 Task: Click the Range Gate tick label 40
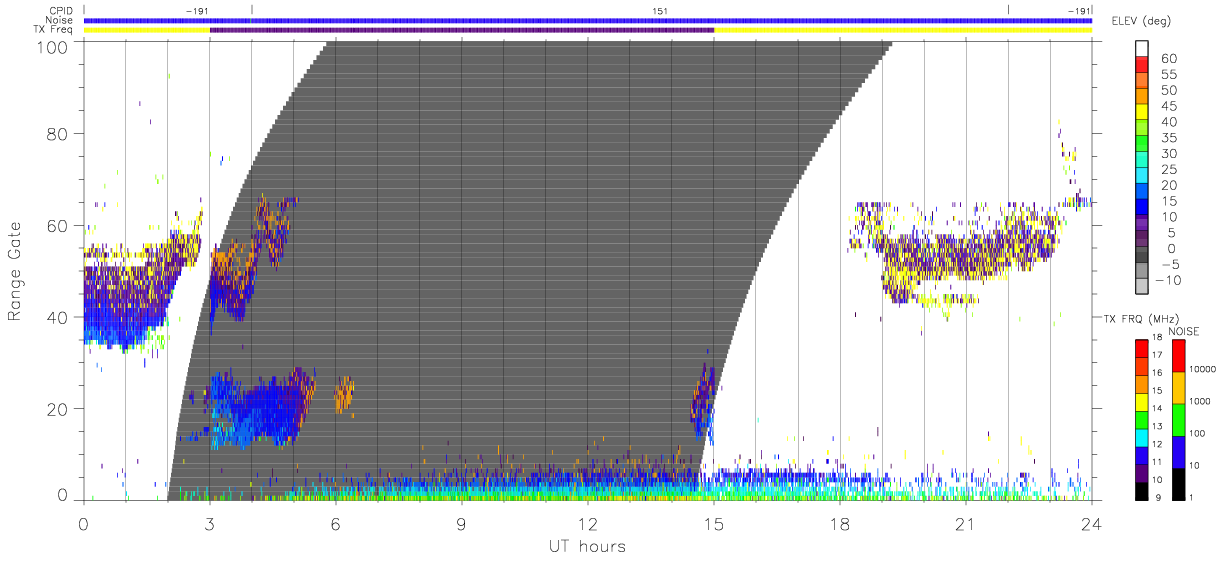click(x=59, y=317)
